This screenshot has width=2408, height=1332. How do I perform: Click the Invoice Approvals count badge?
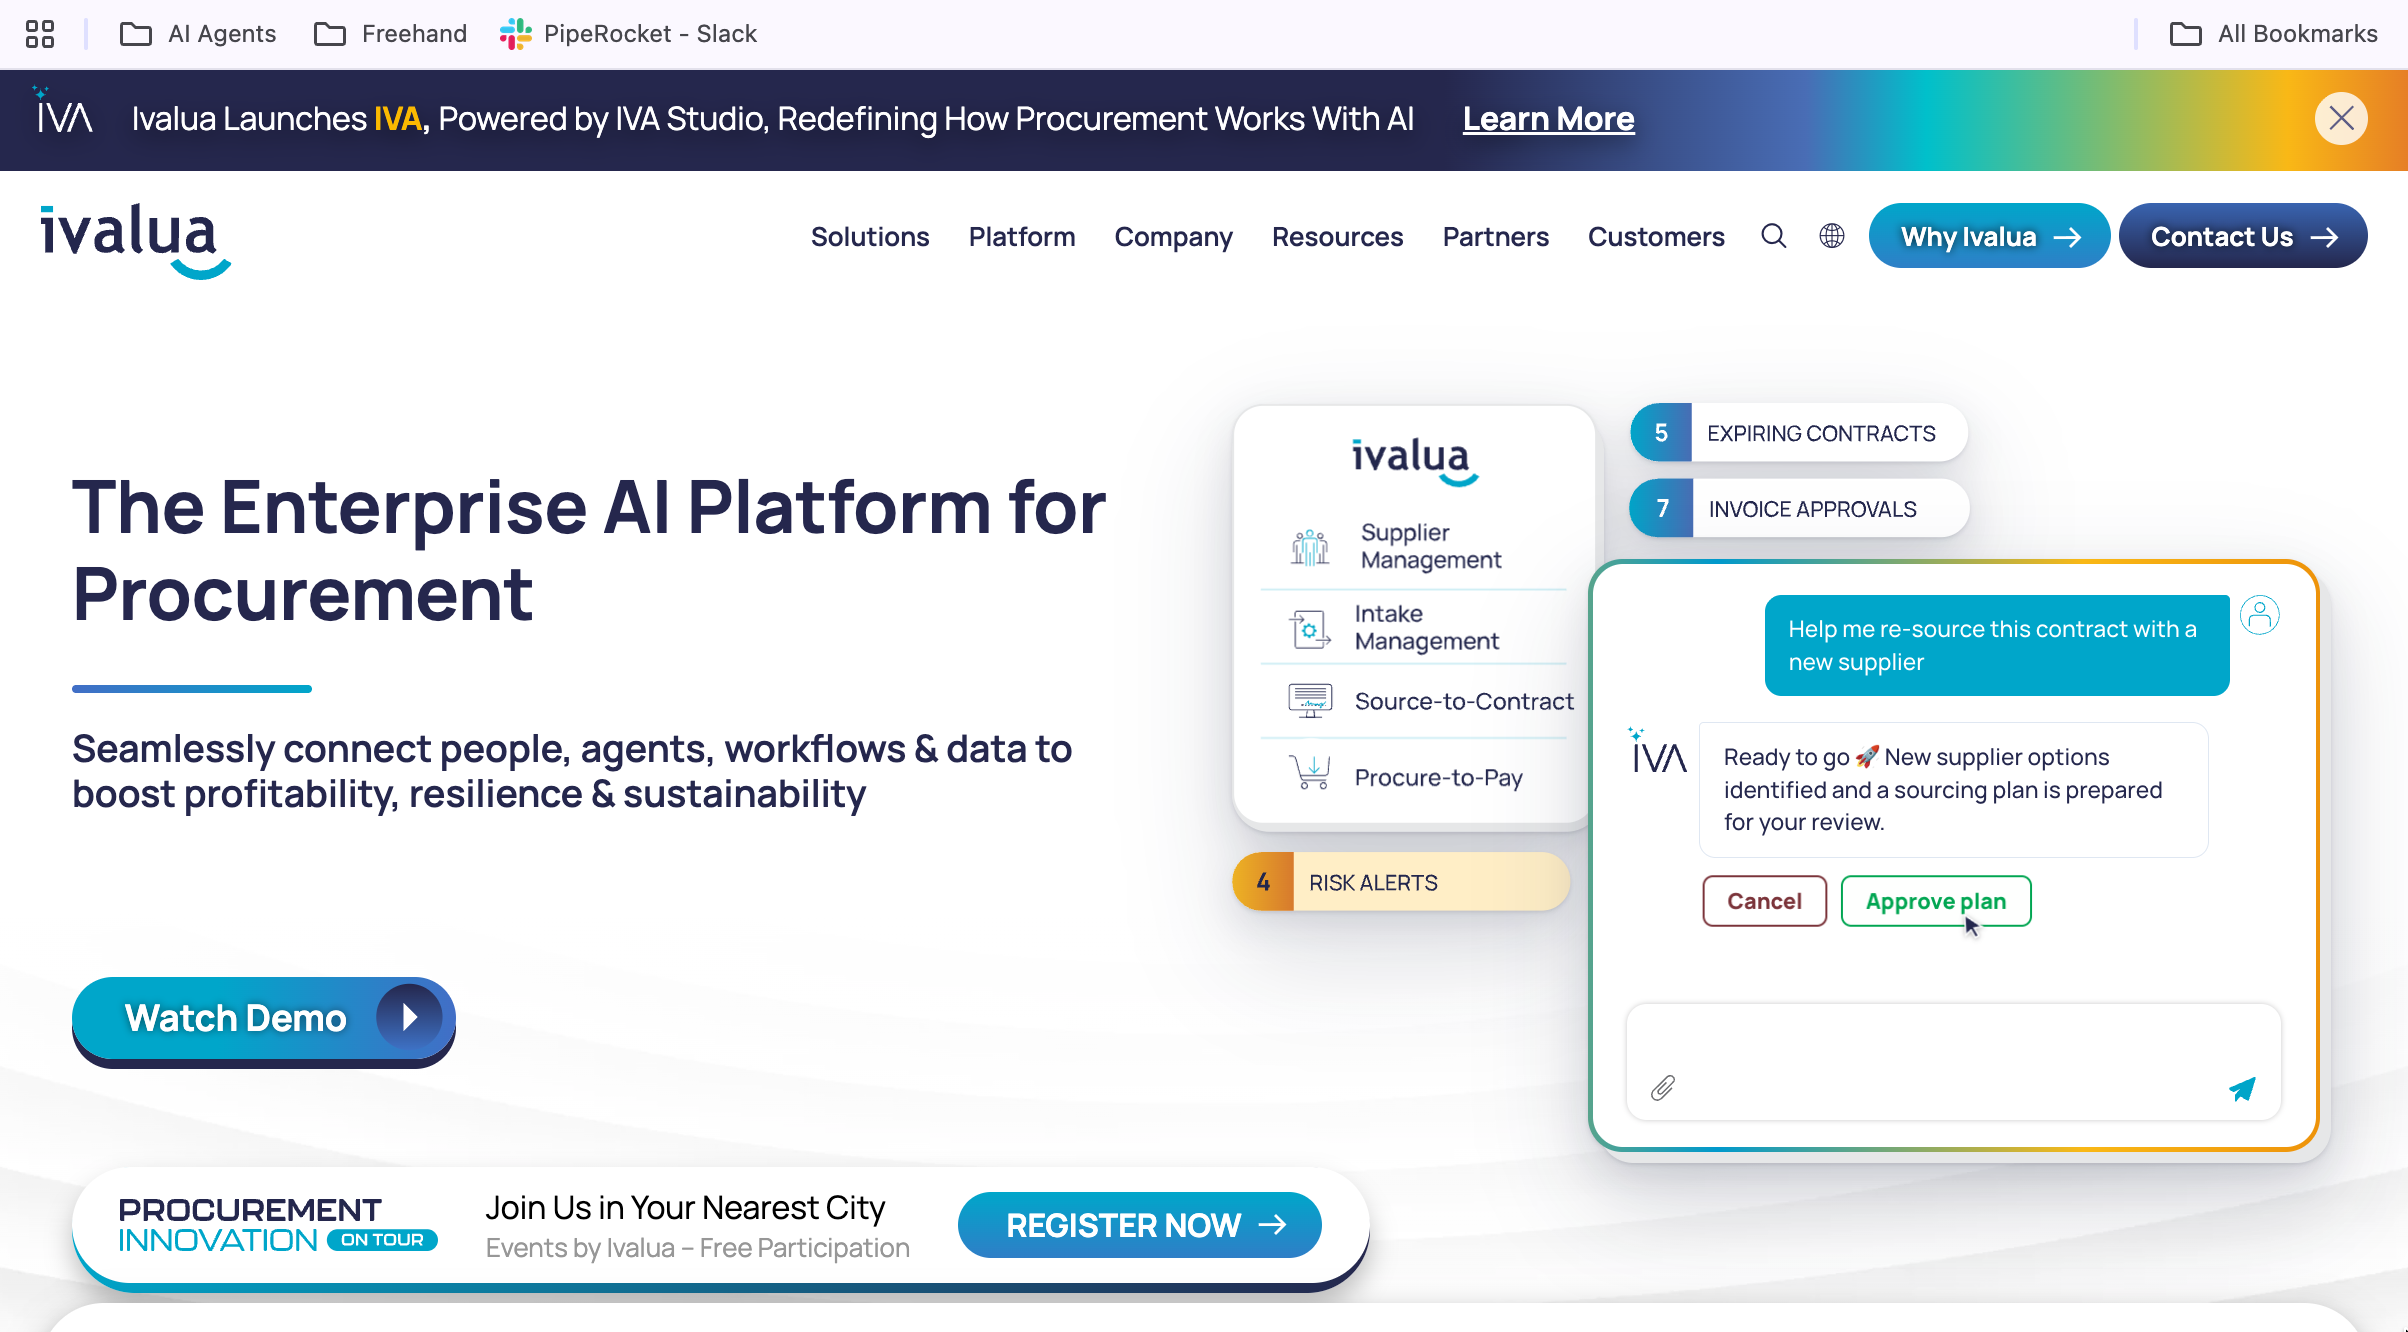pos(1662,509)
